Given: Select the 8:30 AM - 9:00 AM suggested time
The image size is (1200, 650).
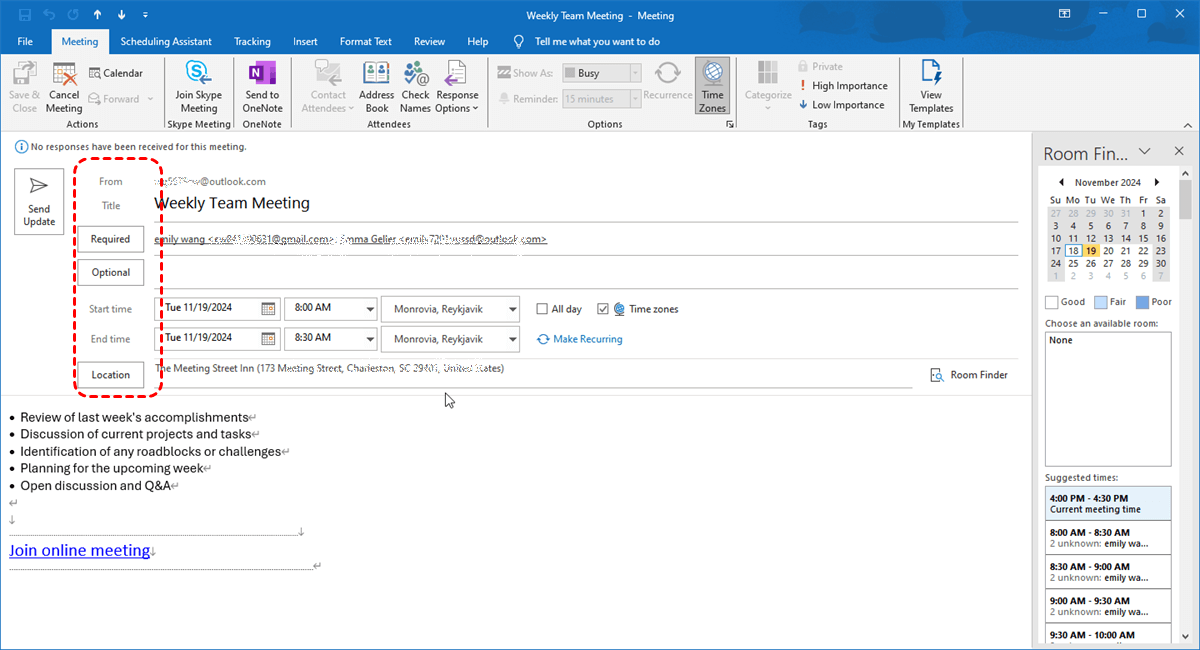Looking at the screenshot, I should (x=1107, y=571).
